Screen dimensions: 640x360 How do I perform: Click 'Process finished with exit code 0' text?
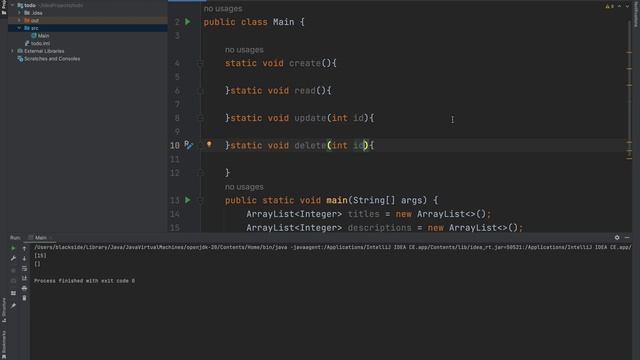84,281
